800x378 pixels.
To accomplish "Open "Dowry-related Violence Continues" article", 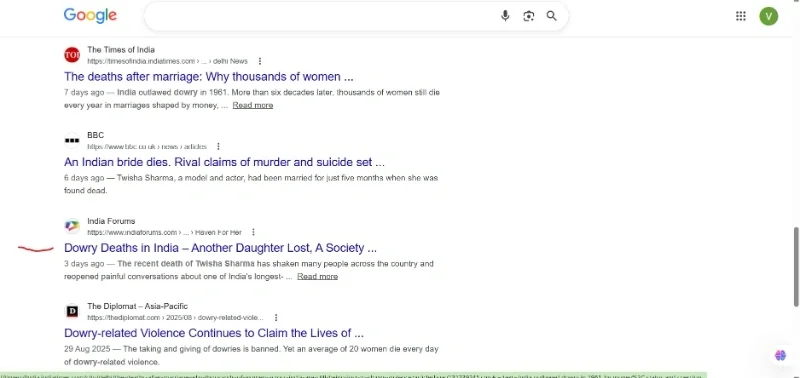I will [214, 333].
